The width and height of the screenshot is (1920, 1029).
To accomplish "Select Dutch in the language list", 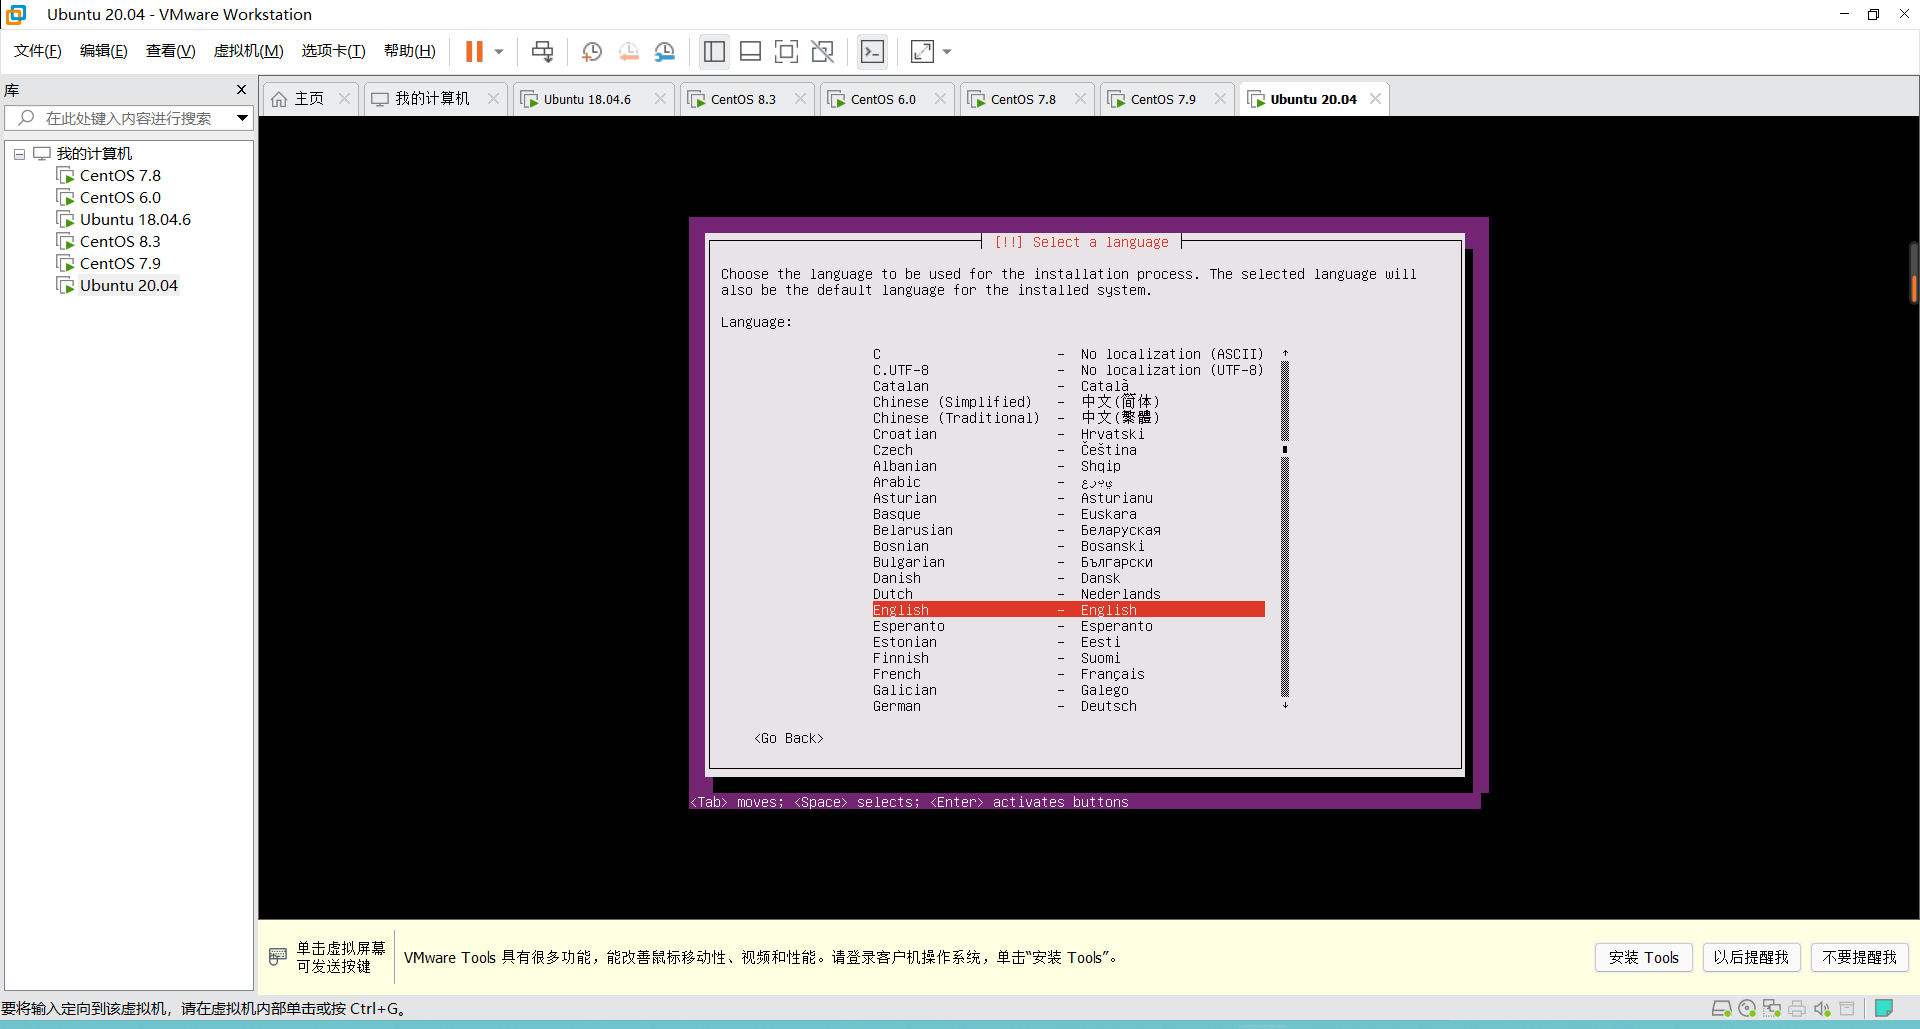I will (x=1068, y=594).
